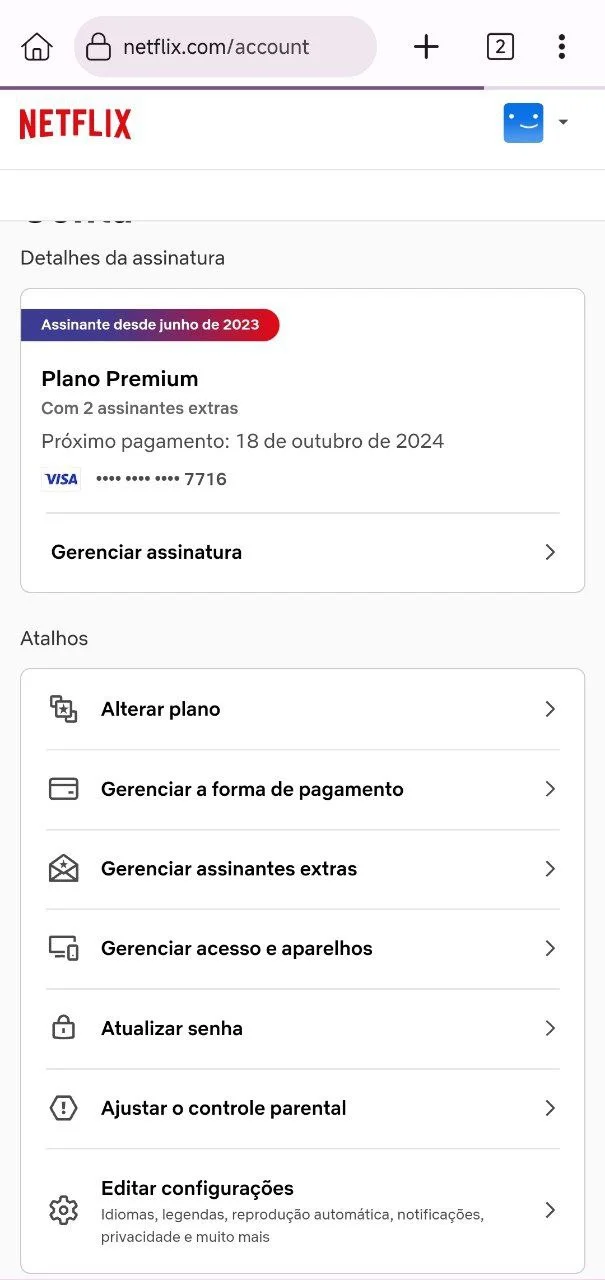Click the padlock password icon

(63, 1028)
